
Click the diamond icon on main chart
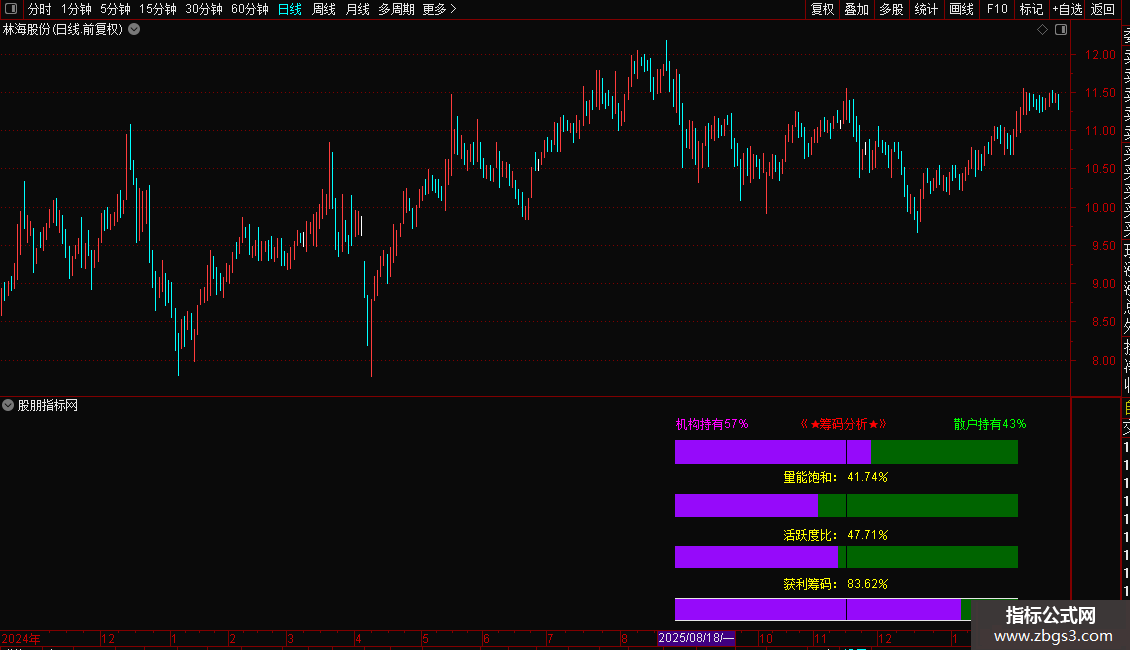(x=1042, y=30)
